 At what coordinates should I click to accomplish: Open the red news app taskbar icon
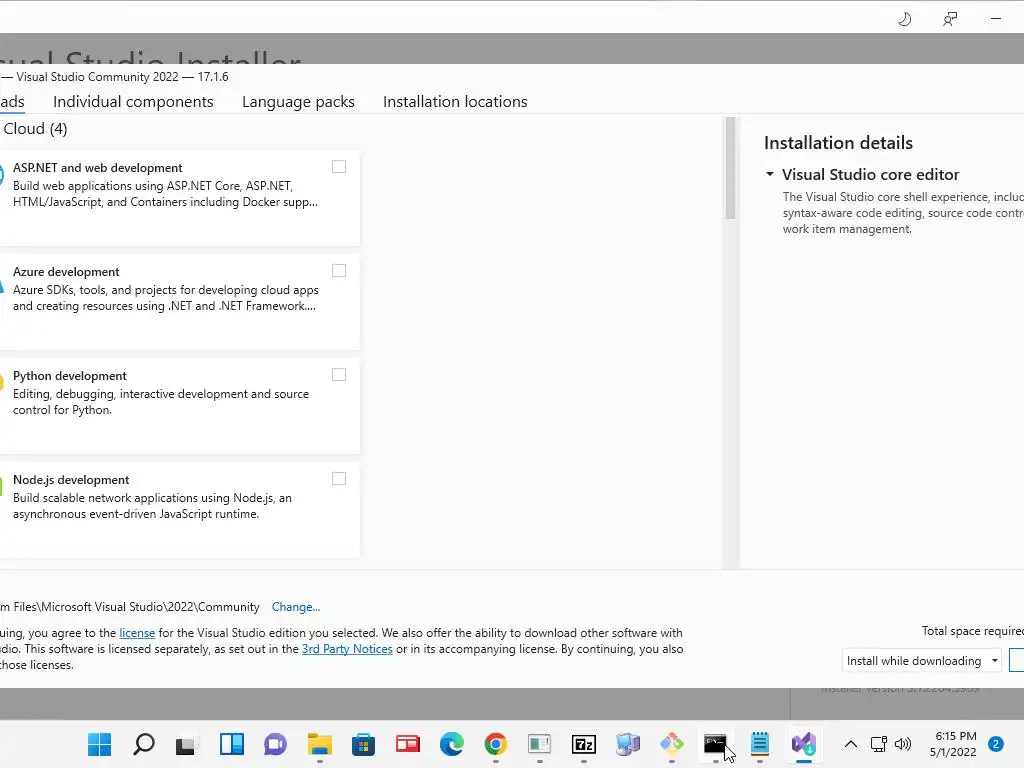pyautogui.click(x=408, y=744)
